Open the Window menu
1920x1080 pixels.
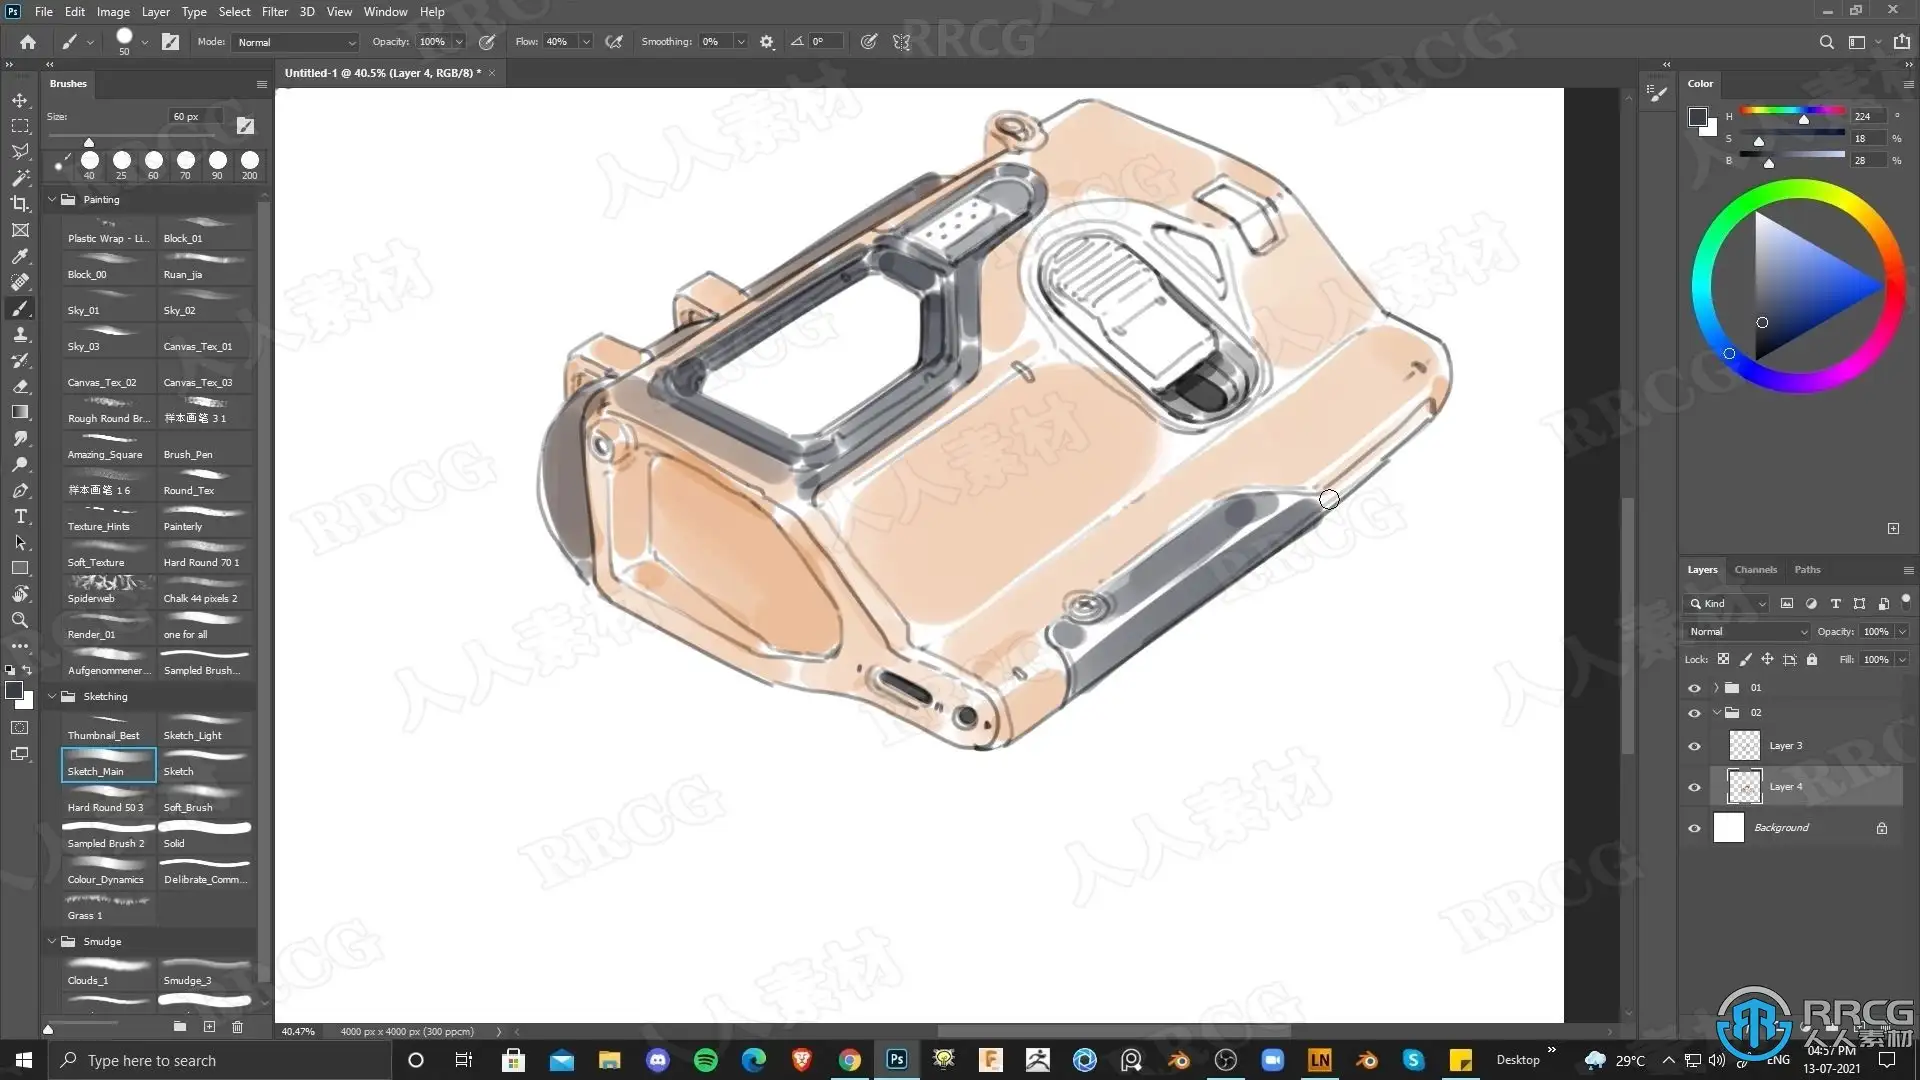[385, 12]
